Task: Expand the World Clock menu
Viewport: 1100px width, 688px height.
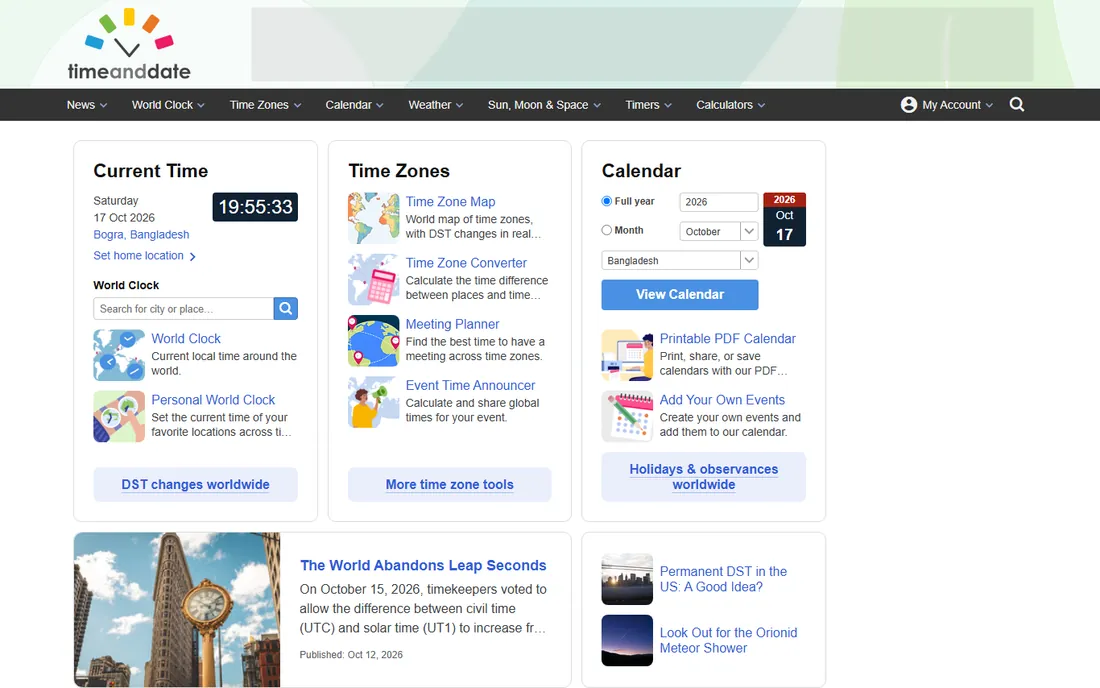Action: 168,104
